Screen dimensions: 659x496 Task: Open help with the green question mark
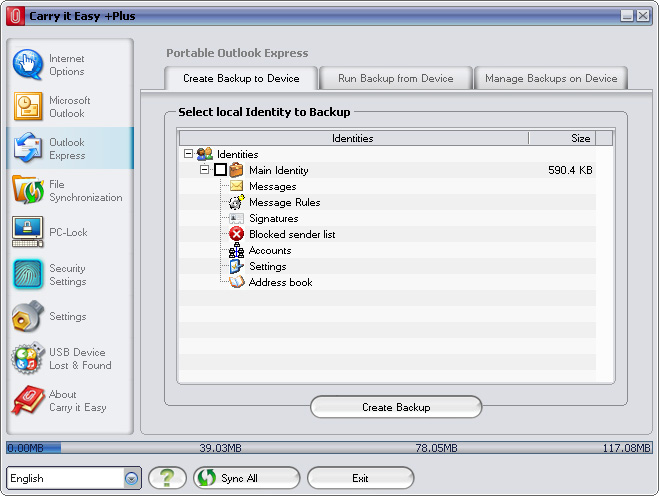[167, 478]
